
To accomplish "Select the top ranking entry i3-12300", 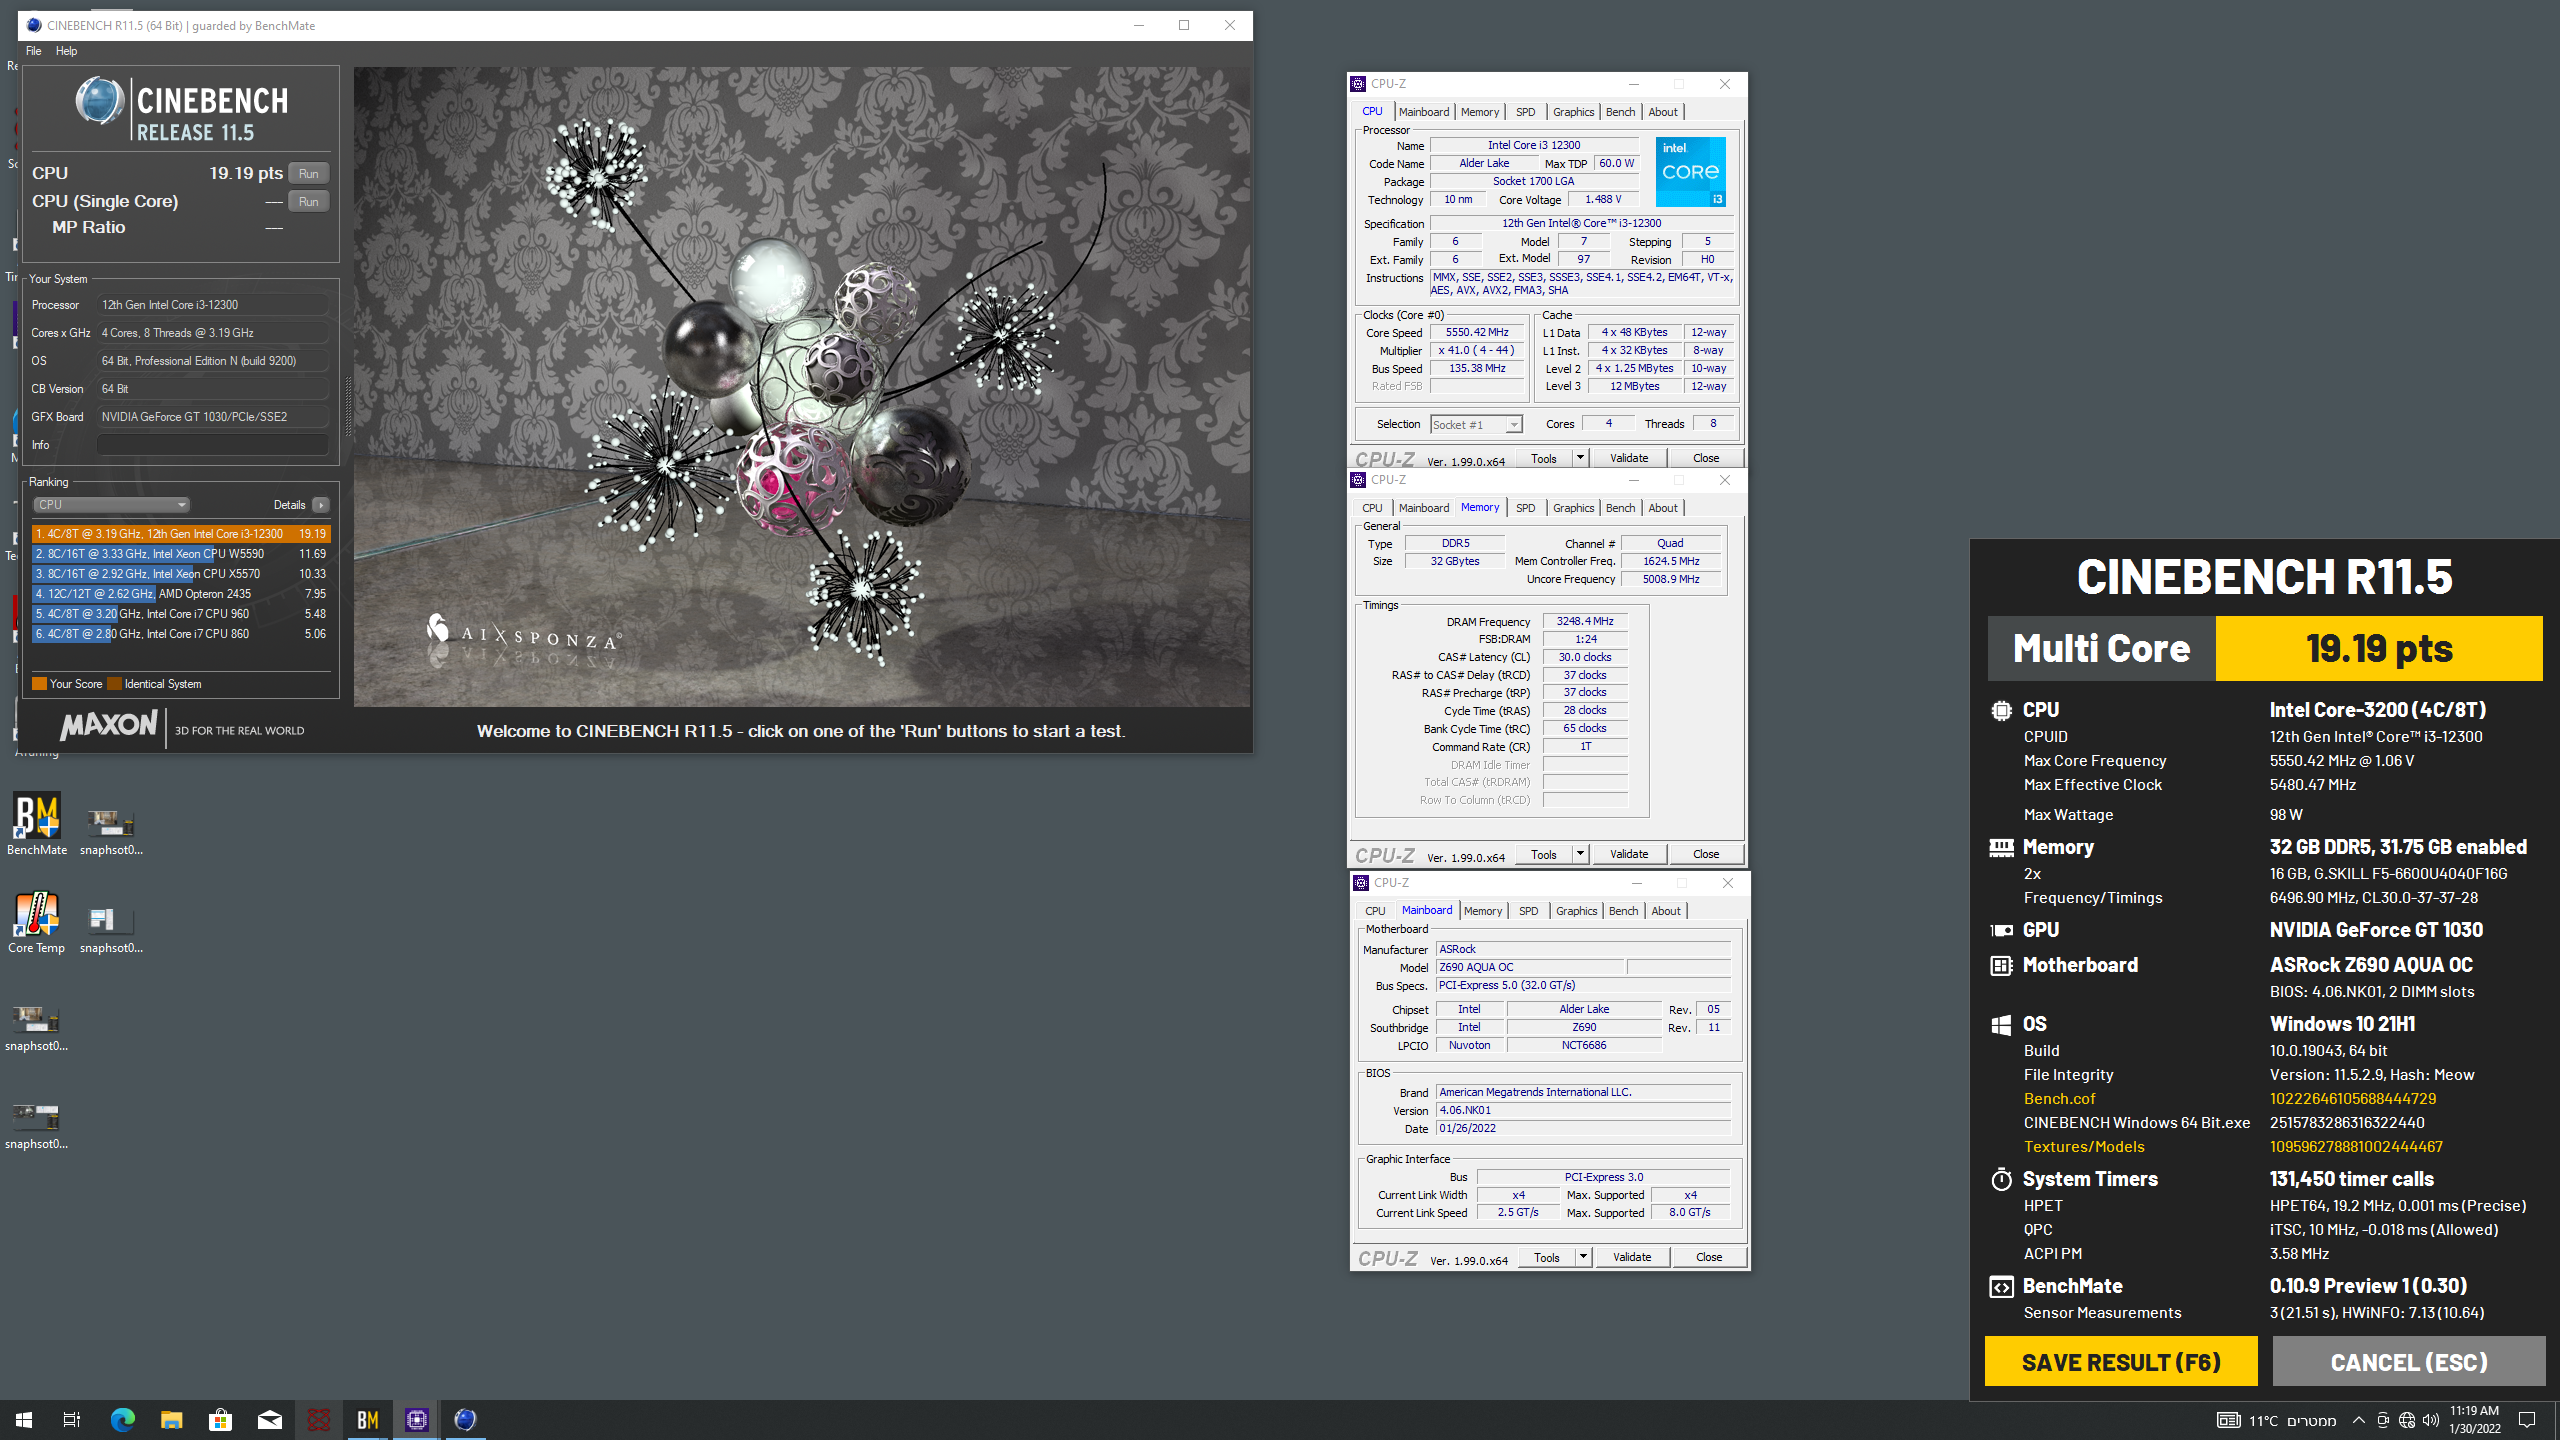I will pos(181,534).
